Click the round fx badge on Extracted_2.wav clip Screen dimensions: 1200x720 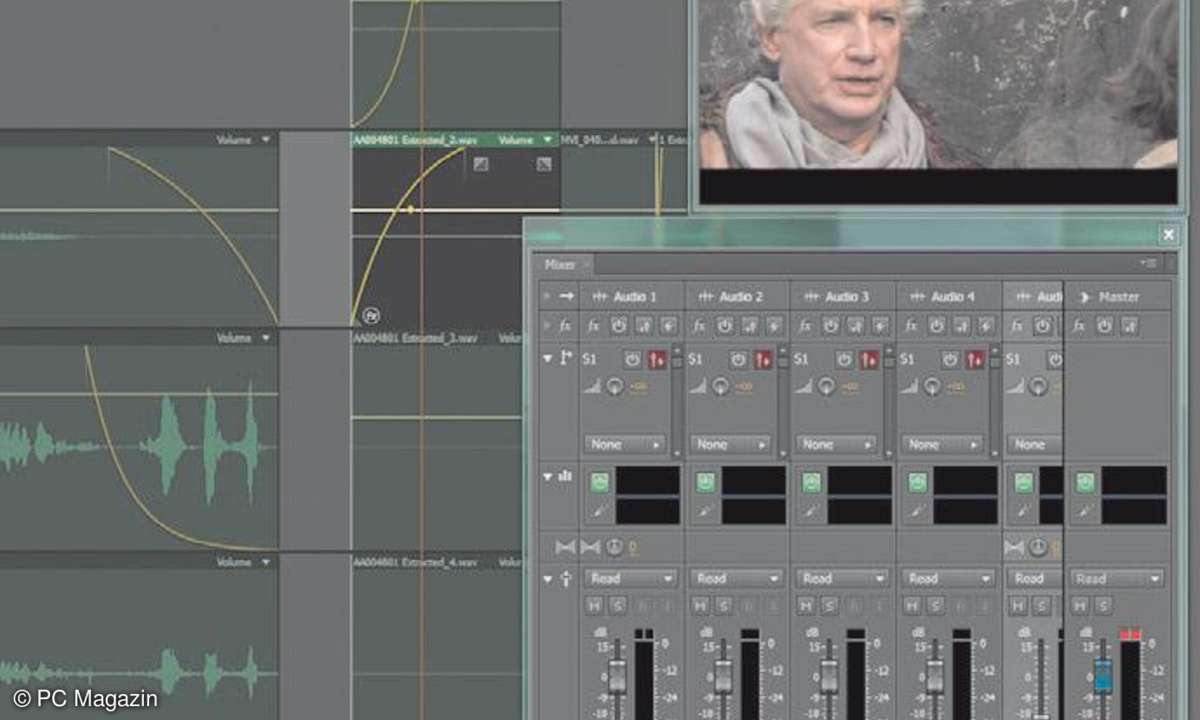(371, 315)
